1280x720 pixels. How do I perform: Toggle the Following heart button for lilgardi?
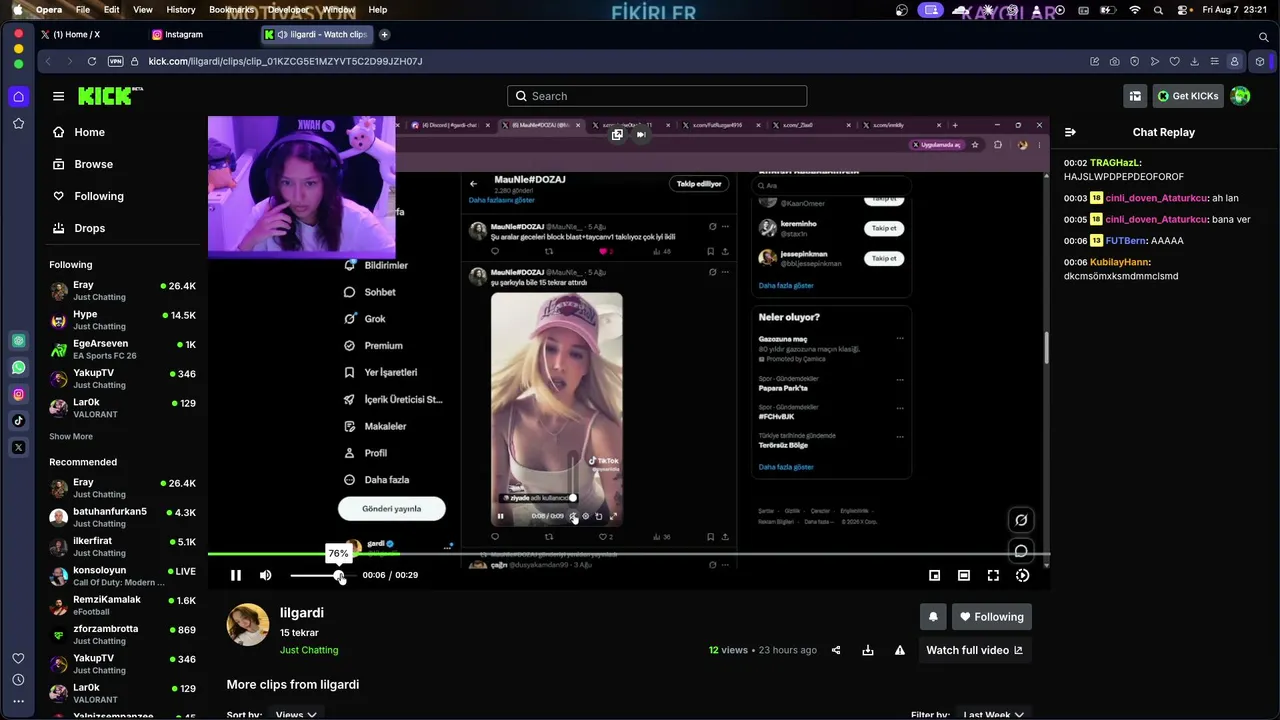click(991, 617)
